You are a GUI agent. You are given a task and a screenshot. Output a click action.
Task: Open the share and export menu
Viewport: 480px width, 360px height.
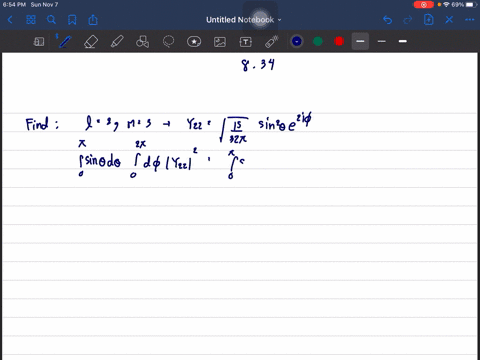point(93,20)
